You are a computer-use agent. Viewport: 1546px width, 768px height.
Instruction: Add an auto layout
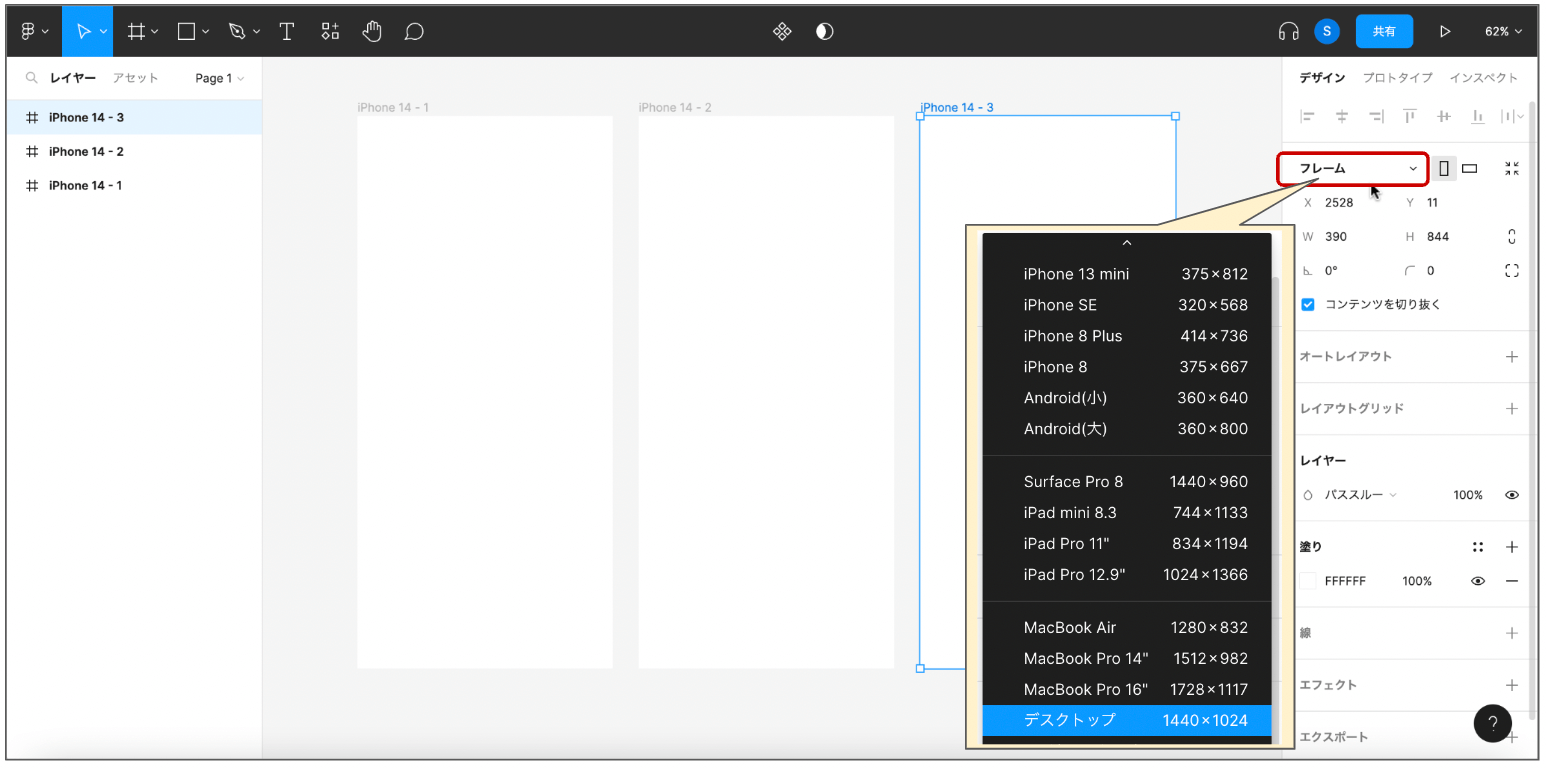coord(1512,357)
